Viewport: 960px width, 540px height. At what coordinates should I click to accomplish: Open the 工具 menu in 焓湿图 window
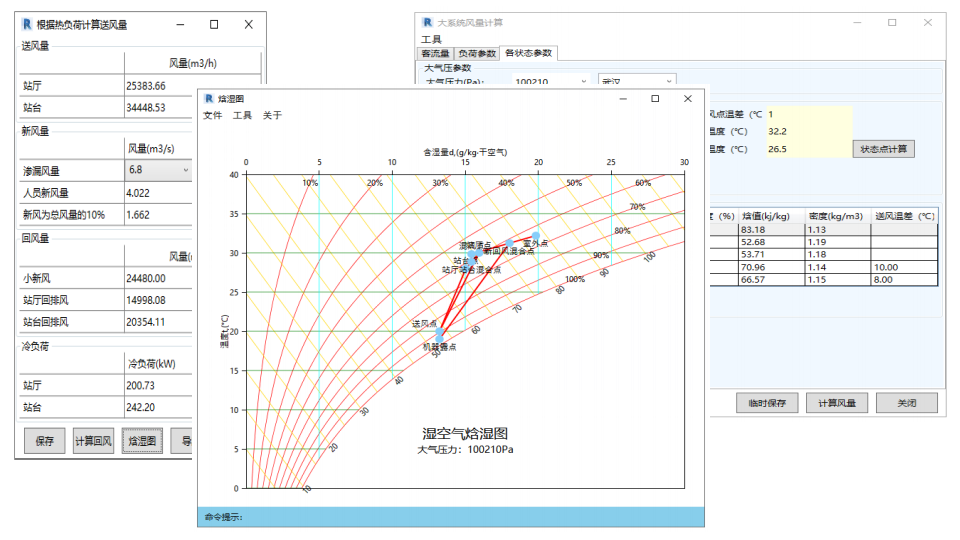(242, 115)
